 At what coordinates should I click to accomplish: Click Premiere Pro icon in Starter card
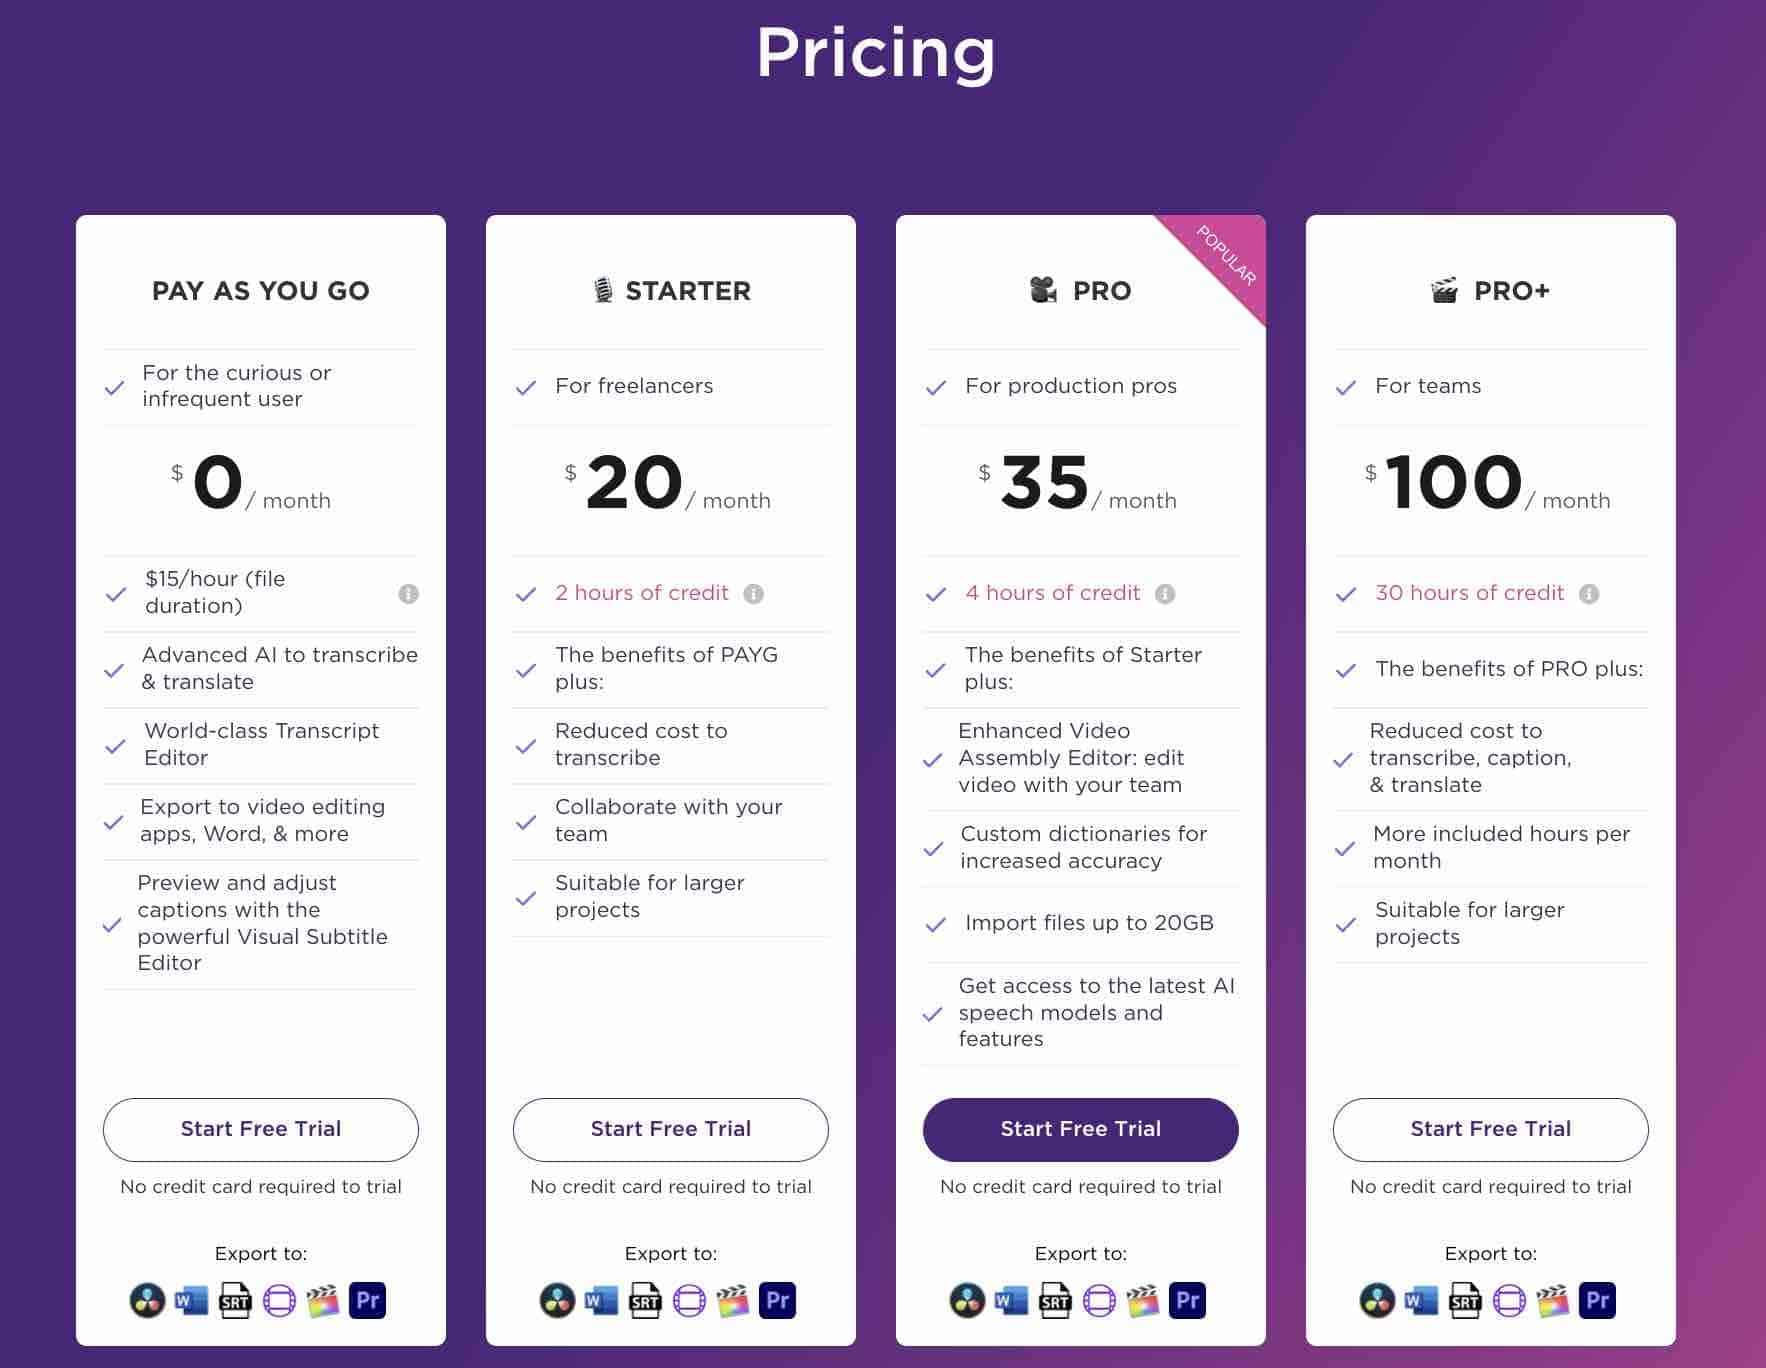777,1301
